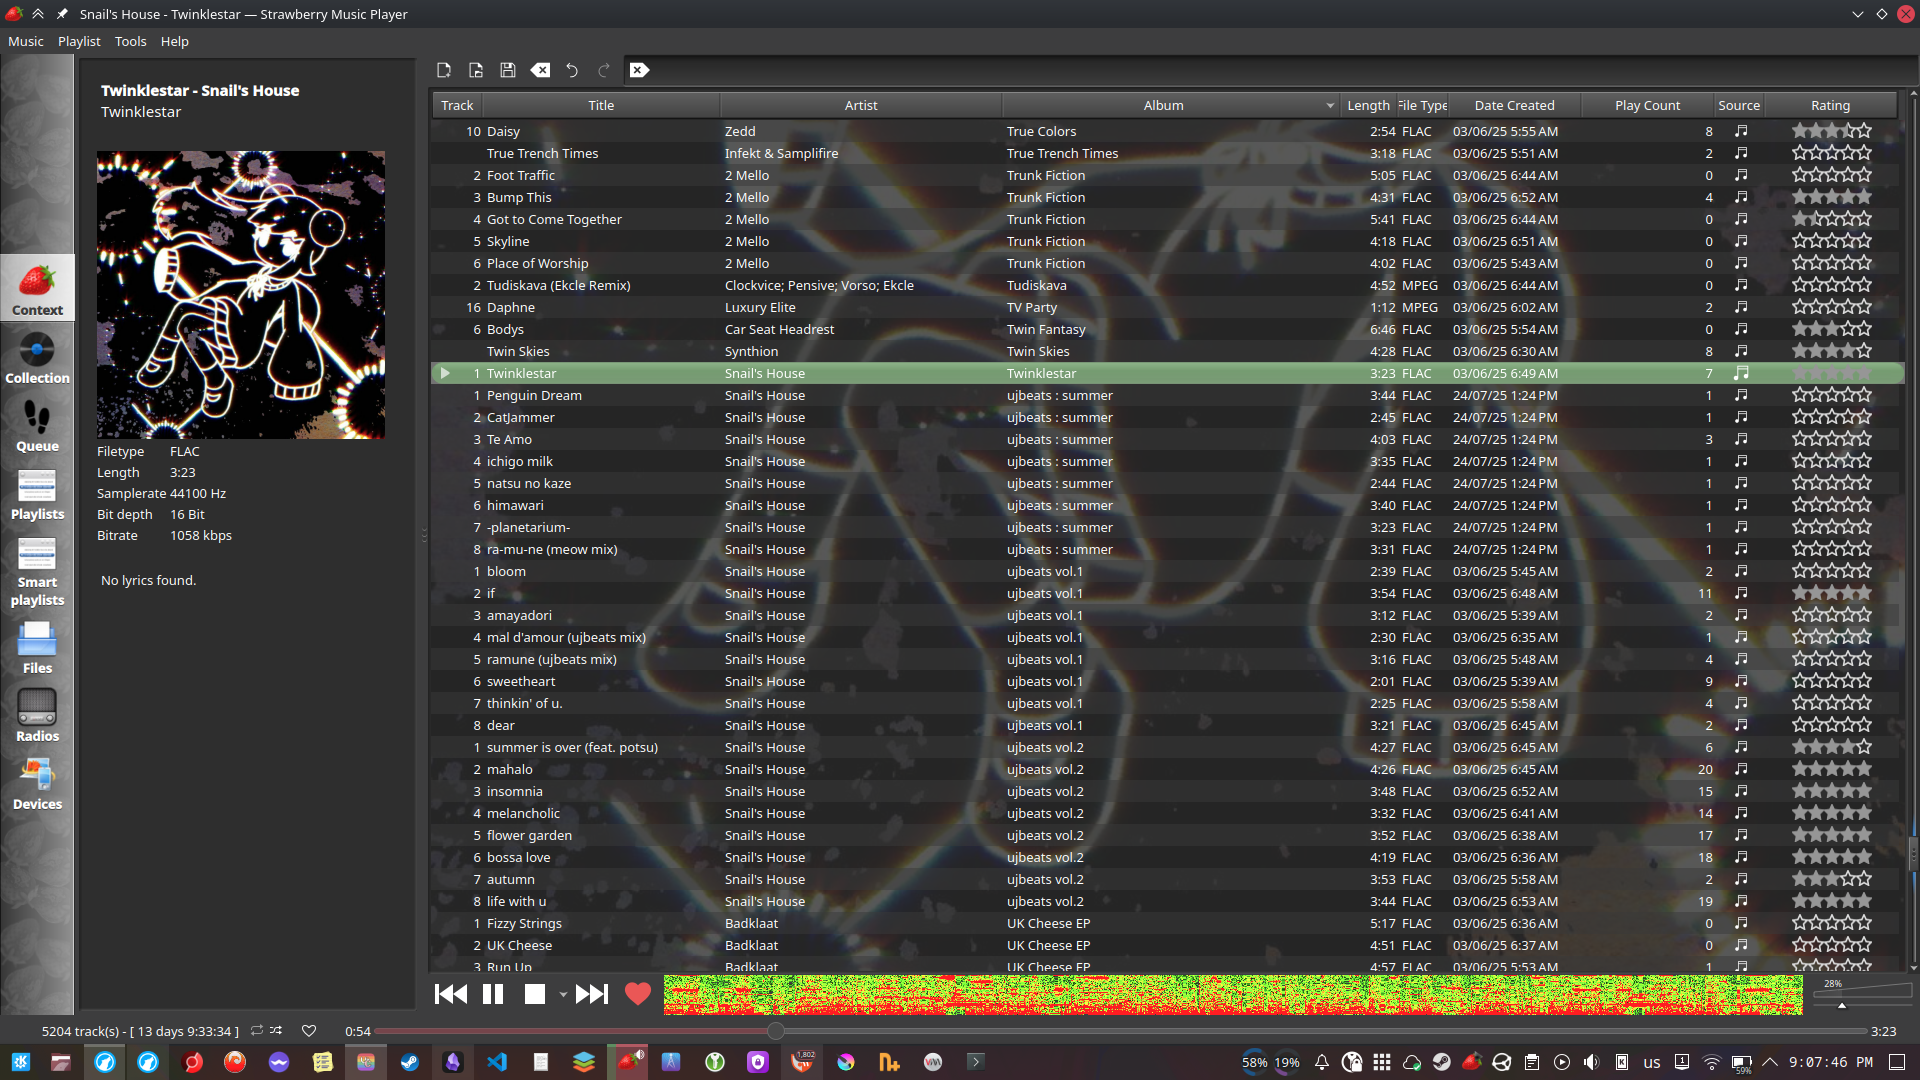Open the notifications bell in tray

(x=1322, y=1062)
